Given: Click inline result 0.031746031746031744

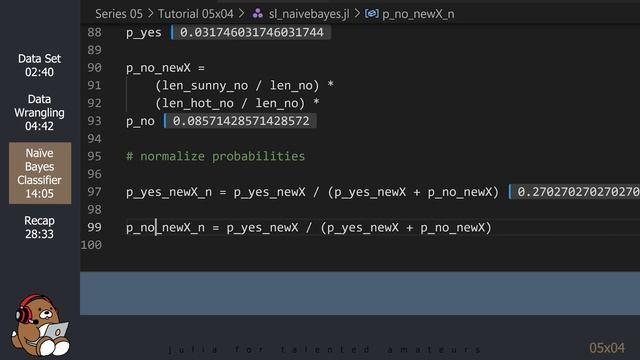Looking at the screenshot, I should [x=251, y=32].
